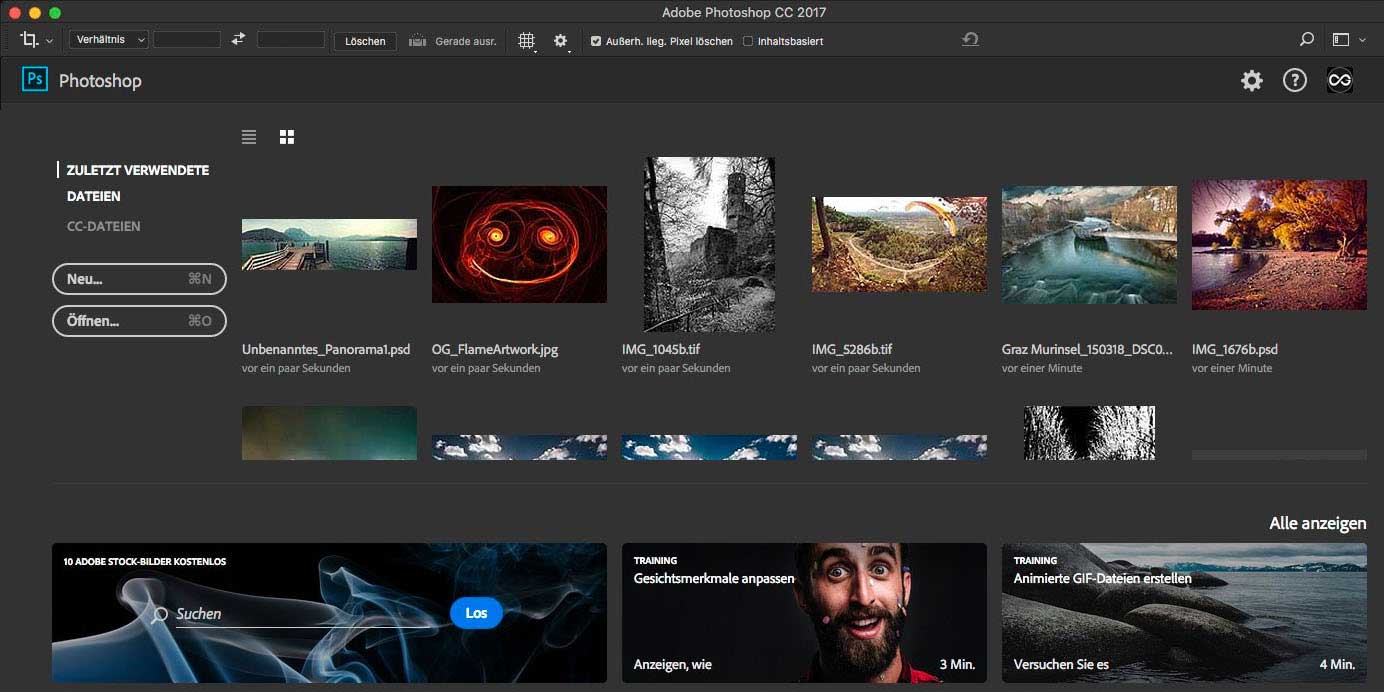The image size is (1384, 692).
Task: Open the crop overlay grid options
Action: [x=527, y=41]
